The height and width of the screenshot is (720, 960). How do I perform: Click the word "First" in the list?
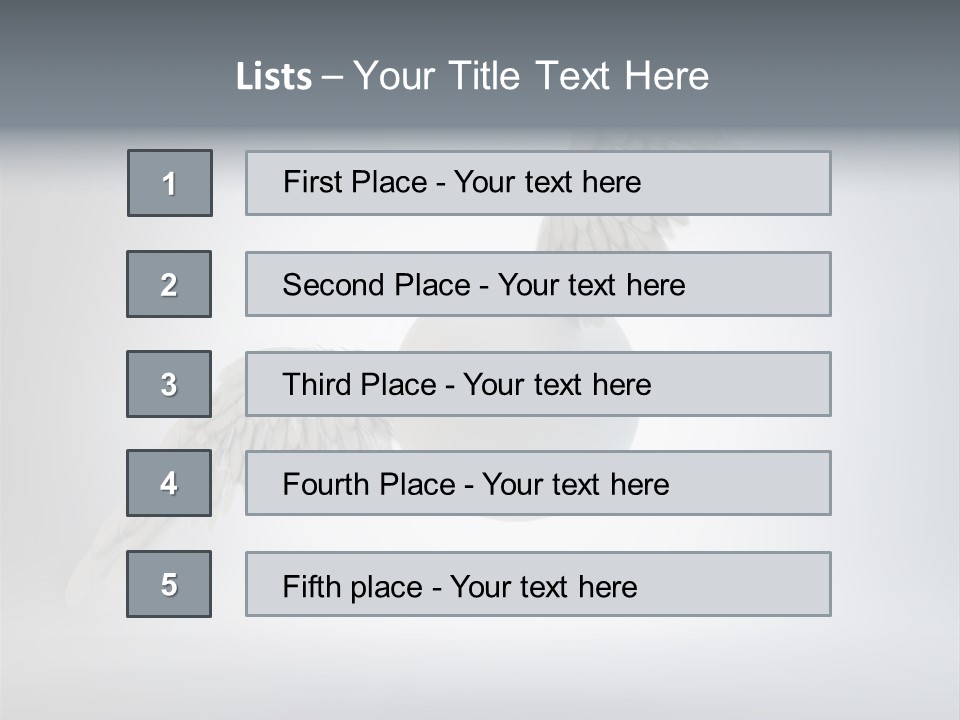pos(309,182)
